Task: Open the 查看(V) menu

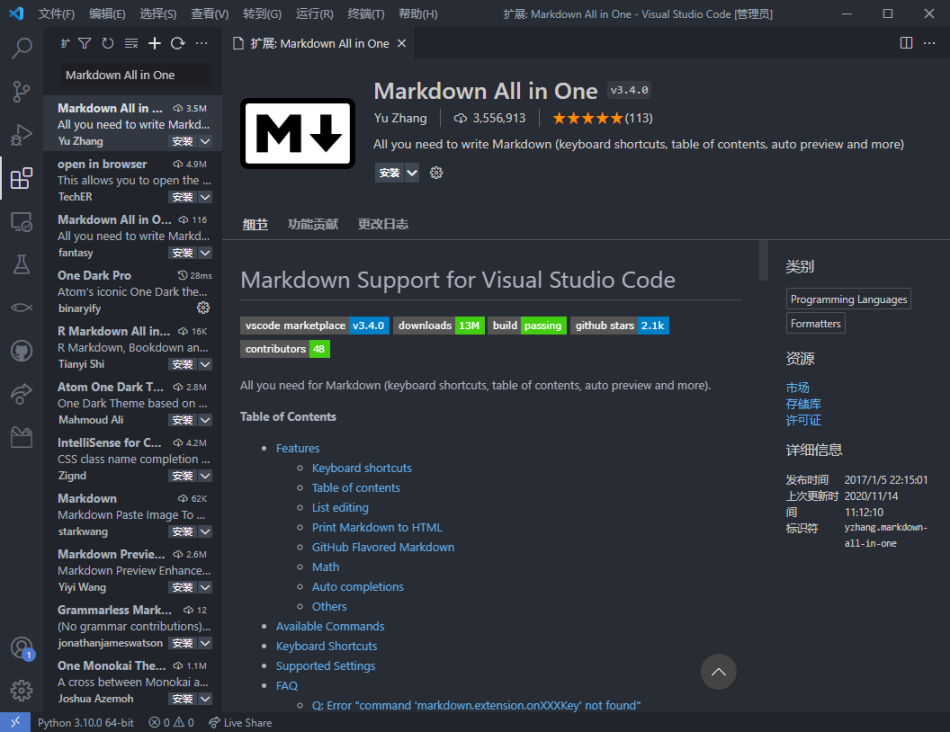Action: [x=210, y=13]
